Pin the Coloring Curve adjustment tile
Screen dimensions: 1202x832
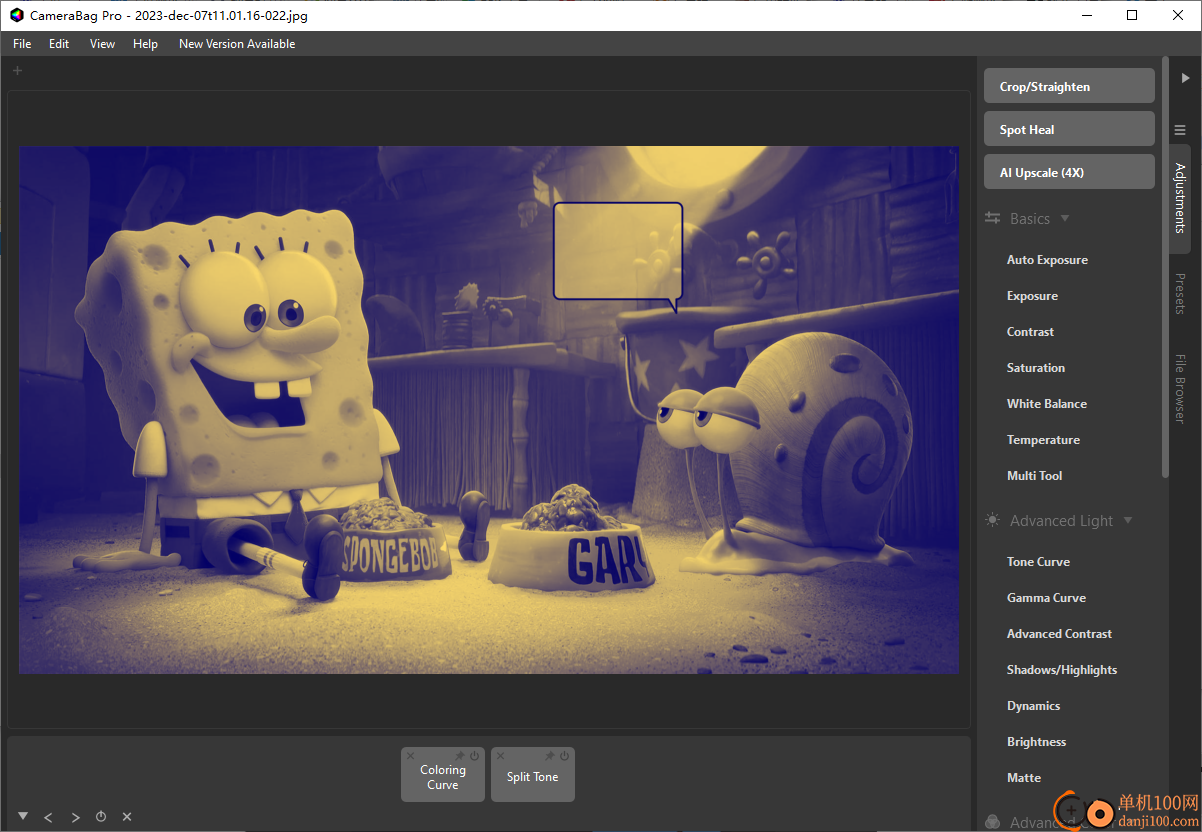coord(460,756)
